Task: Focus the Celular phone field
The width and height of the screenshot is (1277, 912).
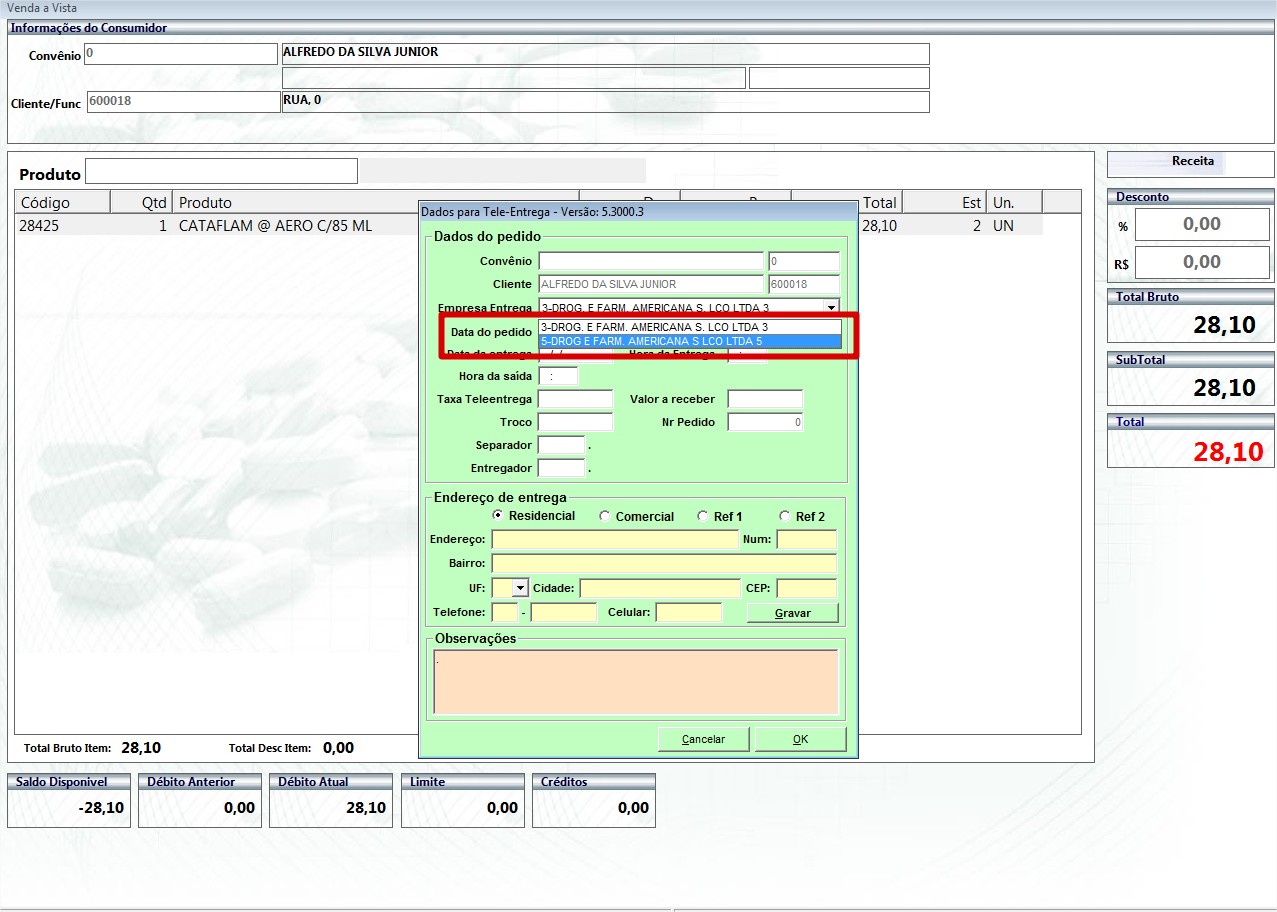Action: [x=688, y=612]
